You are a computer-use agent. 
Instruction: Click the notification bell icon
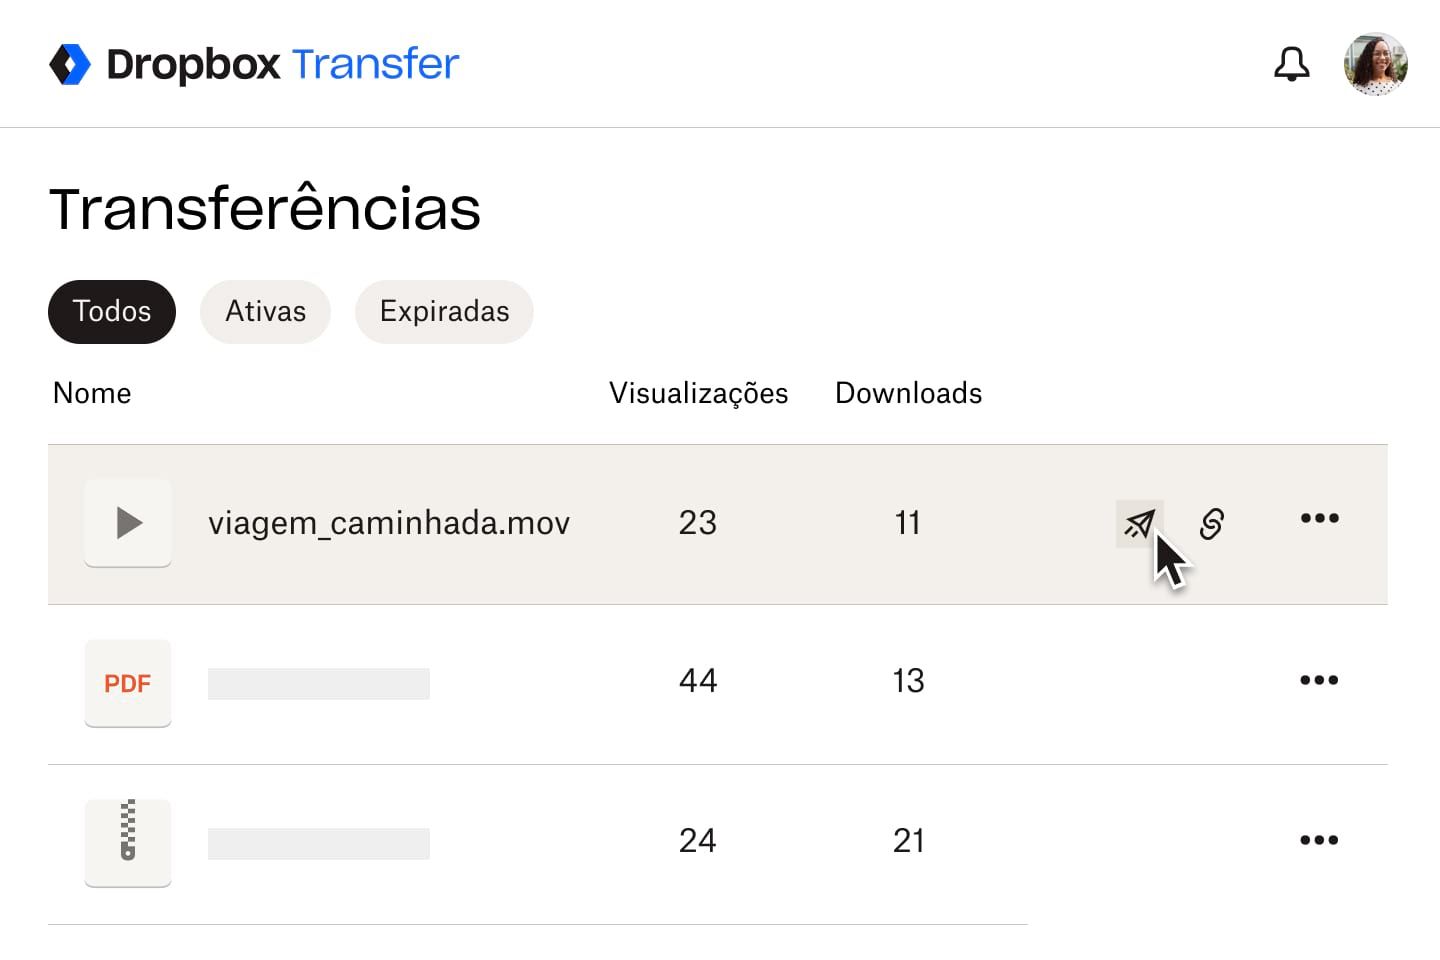1292,63
